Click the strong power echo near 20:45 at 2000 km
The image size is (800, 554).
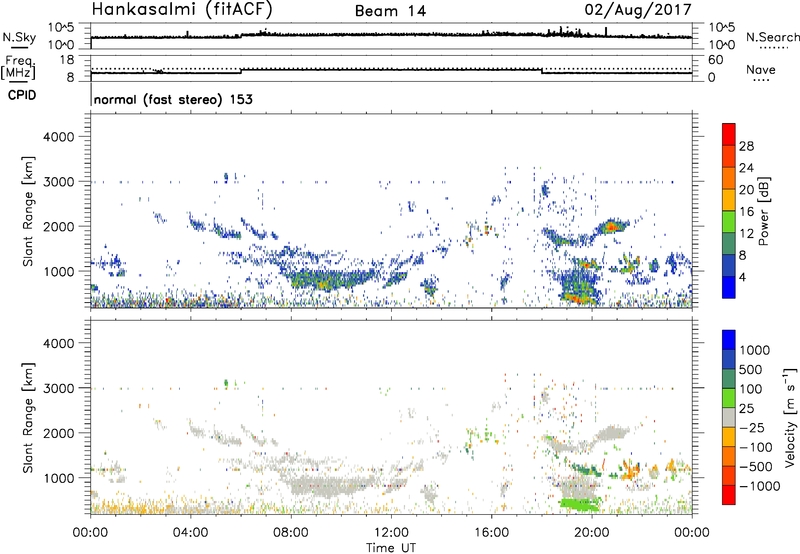tap(612, 226)
